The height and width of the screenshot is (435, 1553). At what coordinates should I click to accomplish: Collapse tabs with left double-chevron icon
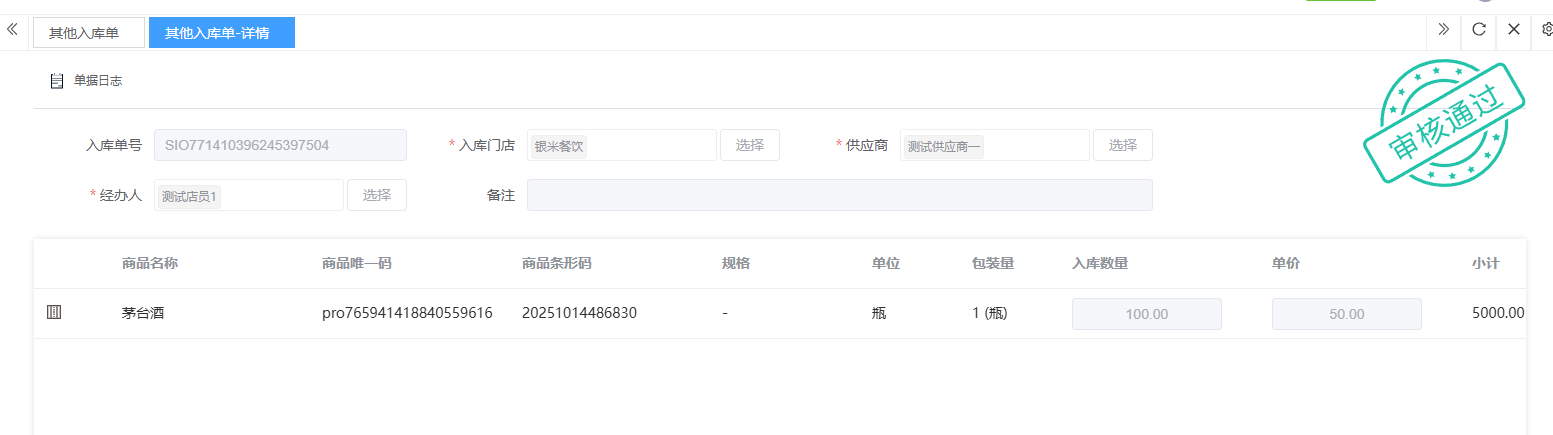tap(12, 30)
